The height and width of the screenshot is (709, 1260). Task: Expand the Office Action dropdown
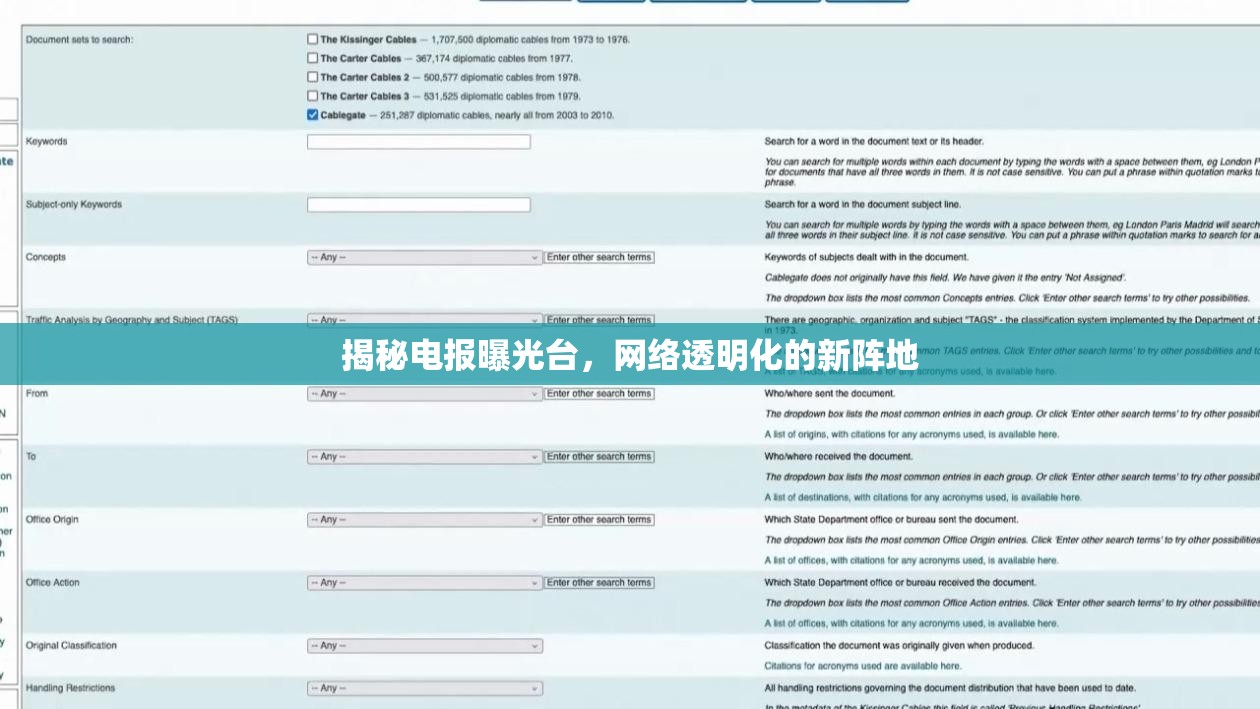pyautogui.click(x=424, y=583)
